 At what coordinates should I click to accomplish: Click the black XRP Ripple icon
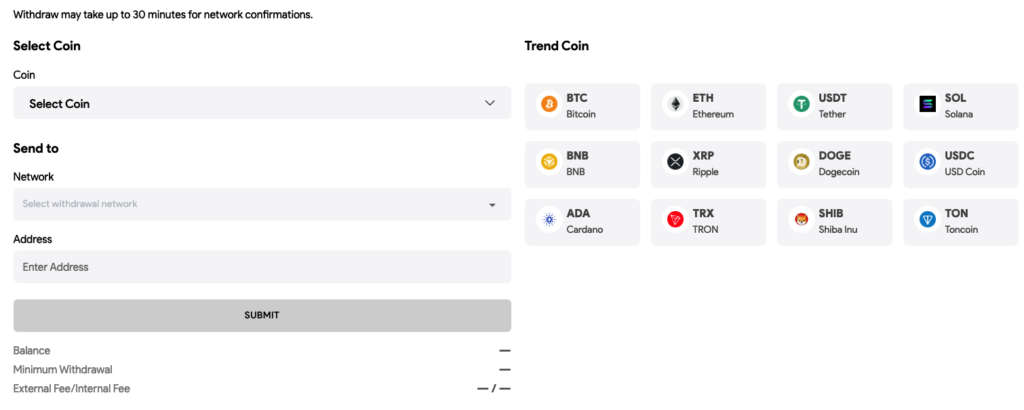(x=675, y=162)
